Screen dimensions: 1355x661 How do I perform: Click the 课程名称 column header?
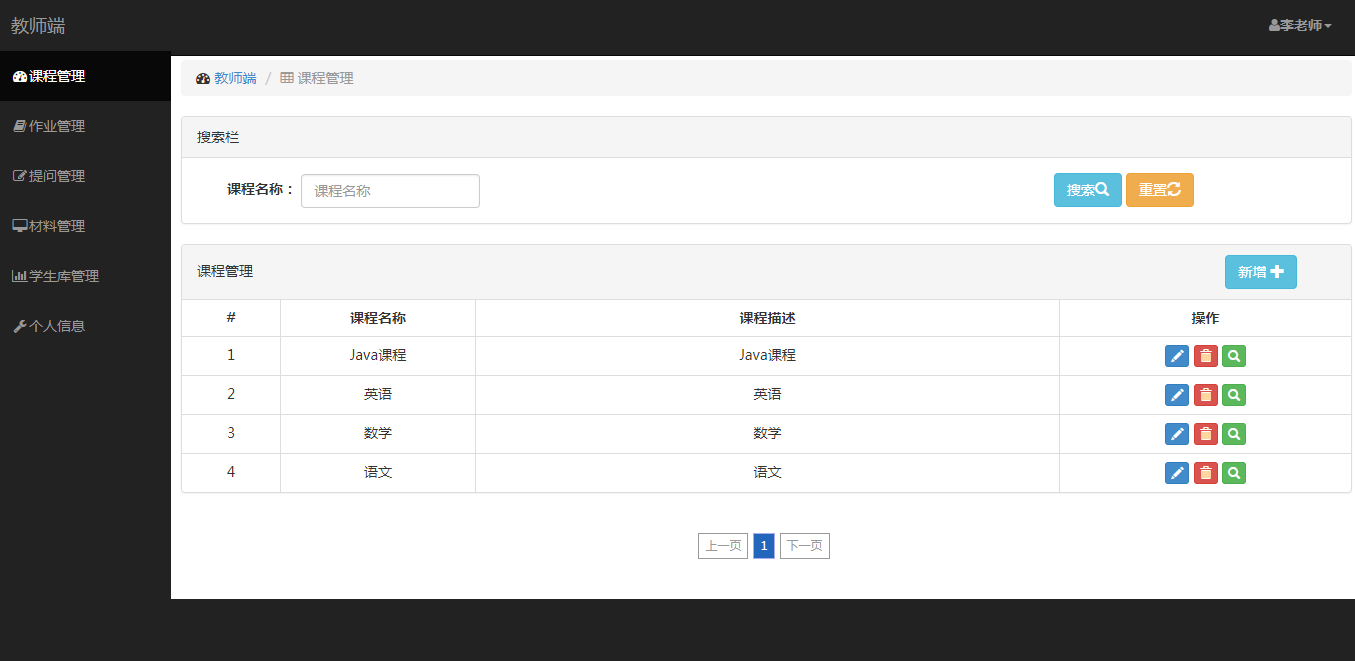tap(378, 318)
